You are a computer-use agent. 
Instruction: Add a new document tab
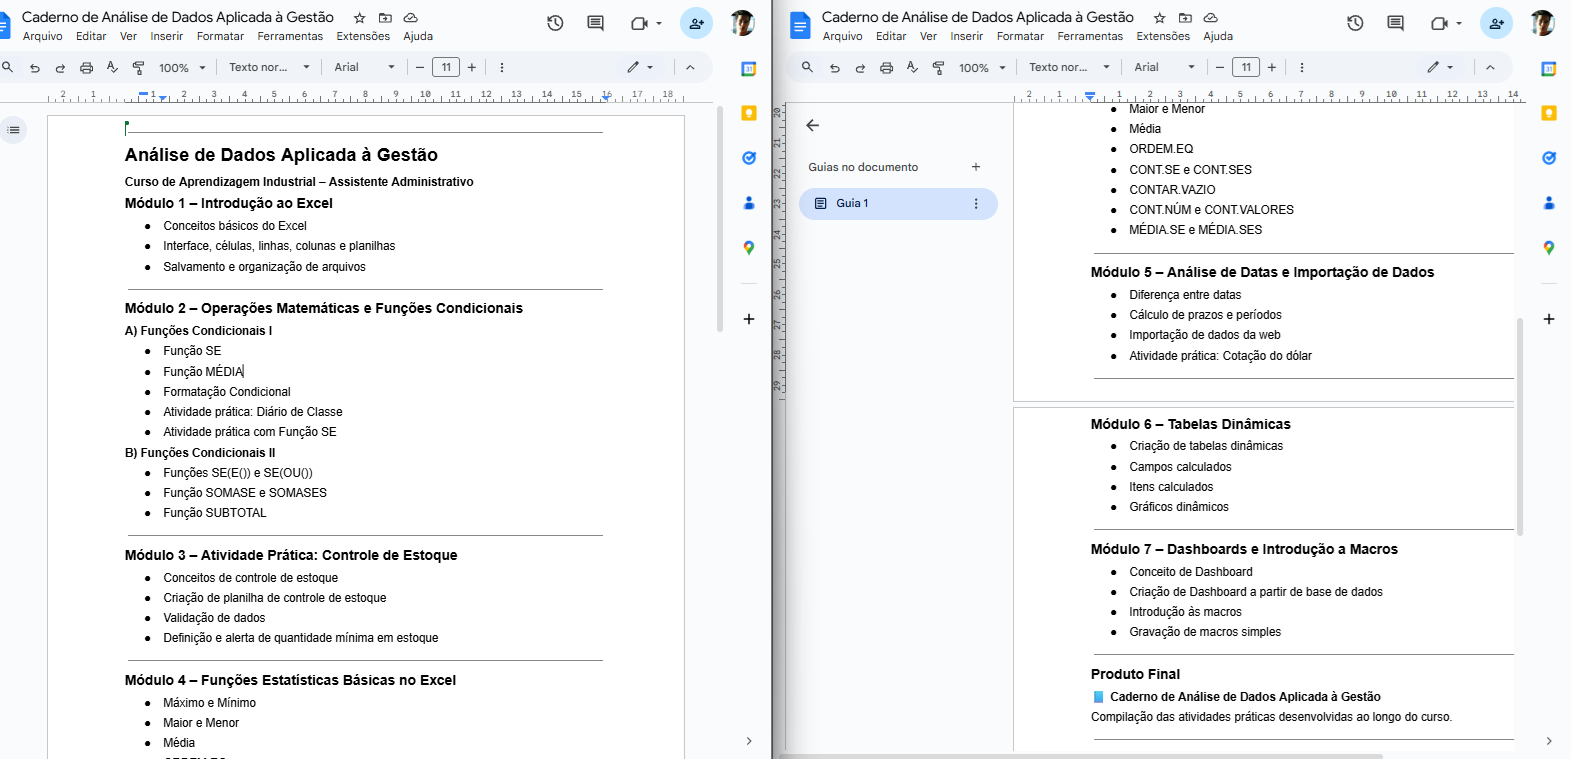[976, 167]
